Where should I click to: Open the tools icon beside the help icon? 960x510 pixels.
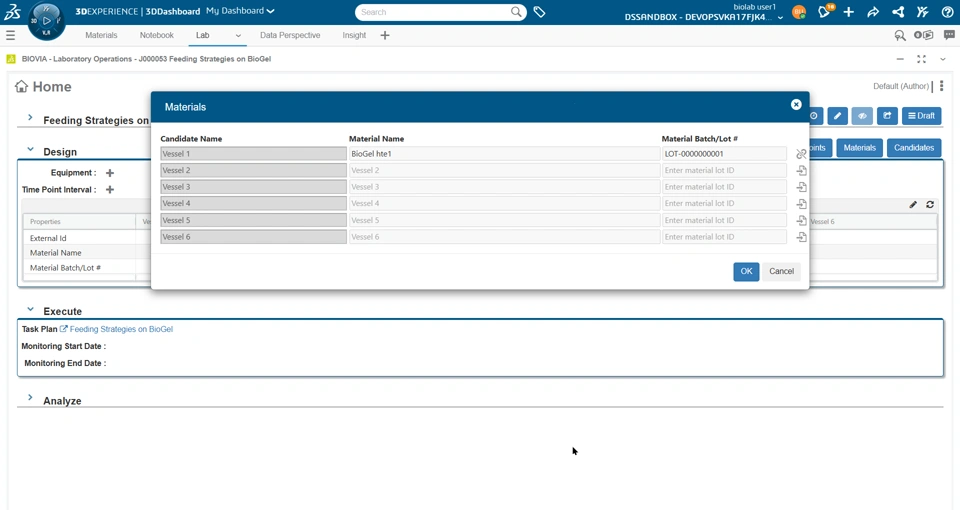(x=923, y=12)
